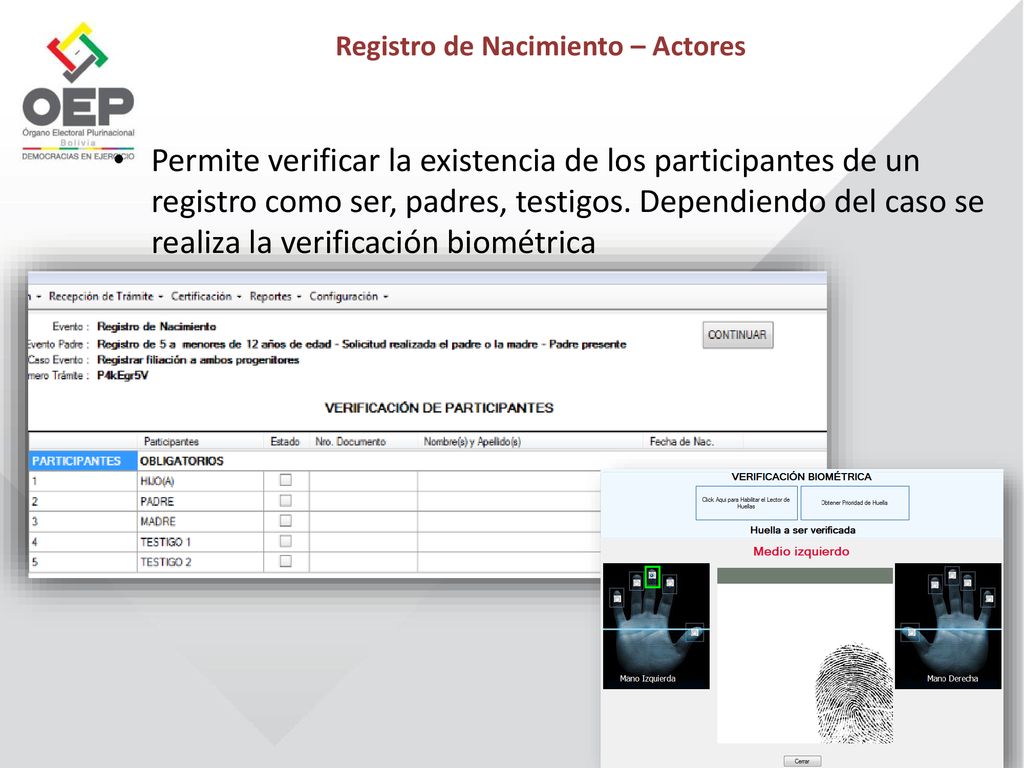Open the Reportes menu
This screenshot has height=768, width=1024.
(x=275, y=296)
